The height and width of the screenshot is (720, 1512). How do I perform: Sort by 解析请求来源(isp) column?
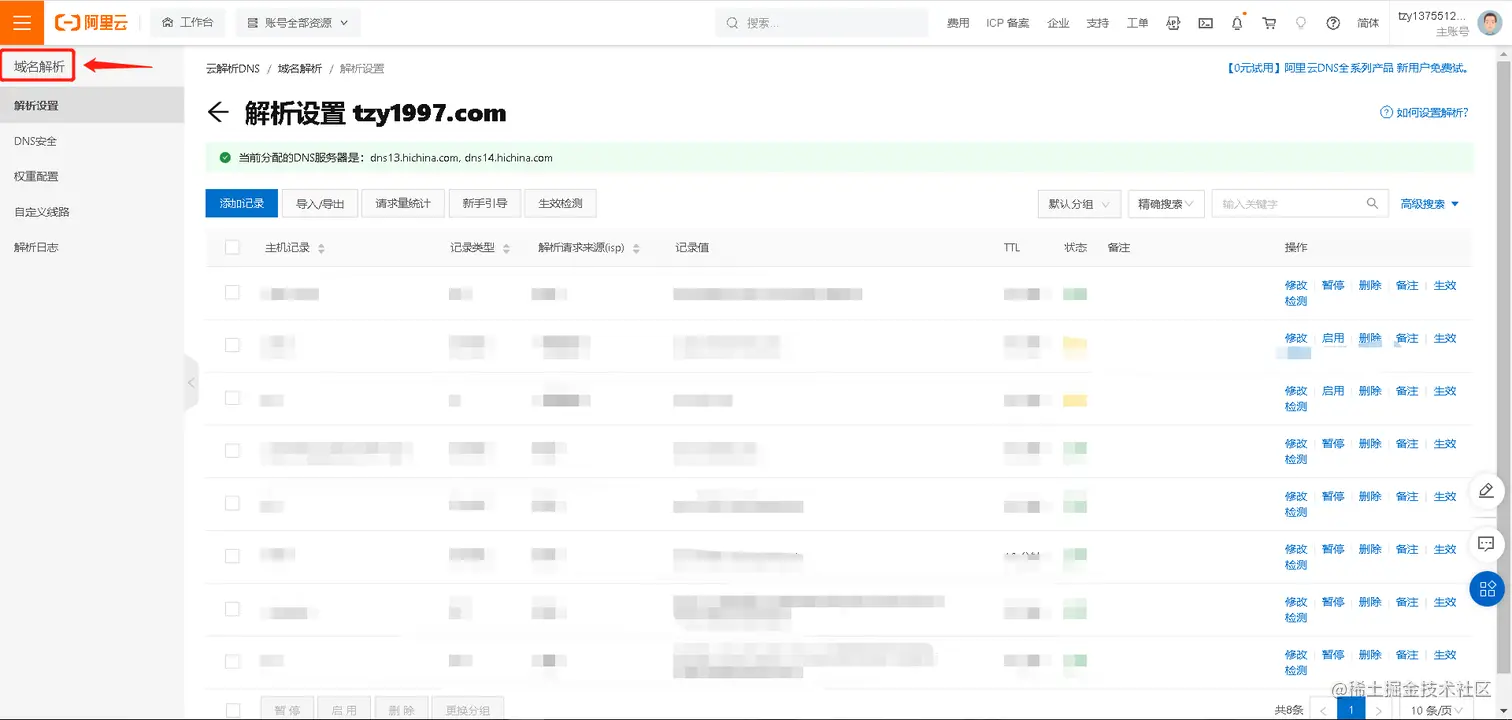coord(636,248)
